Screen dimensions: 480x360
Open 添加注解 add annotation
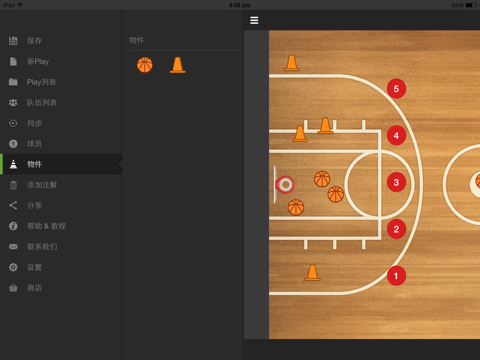click(61, 185)
